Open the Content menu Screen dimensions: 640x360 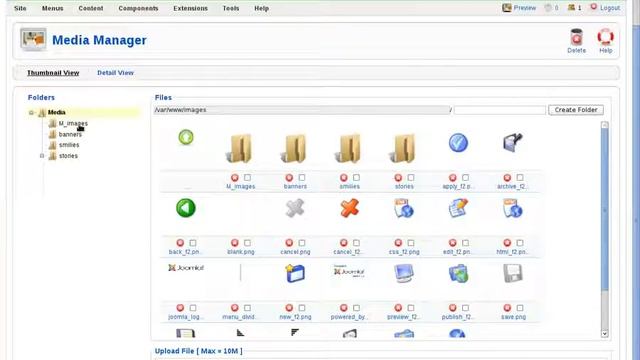(x=91, y=8)
